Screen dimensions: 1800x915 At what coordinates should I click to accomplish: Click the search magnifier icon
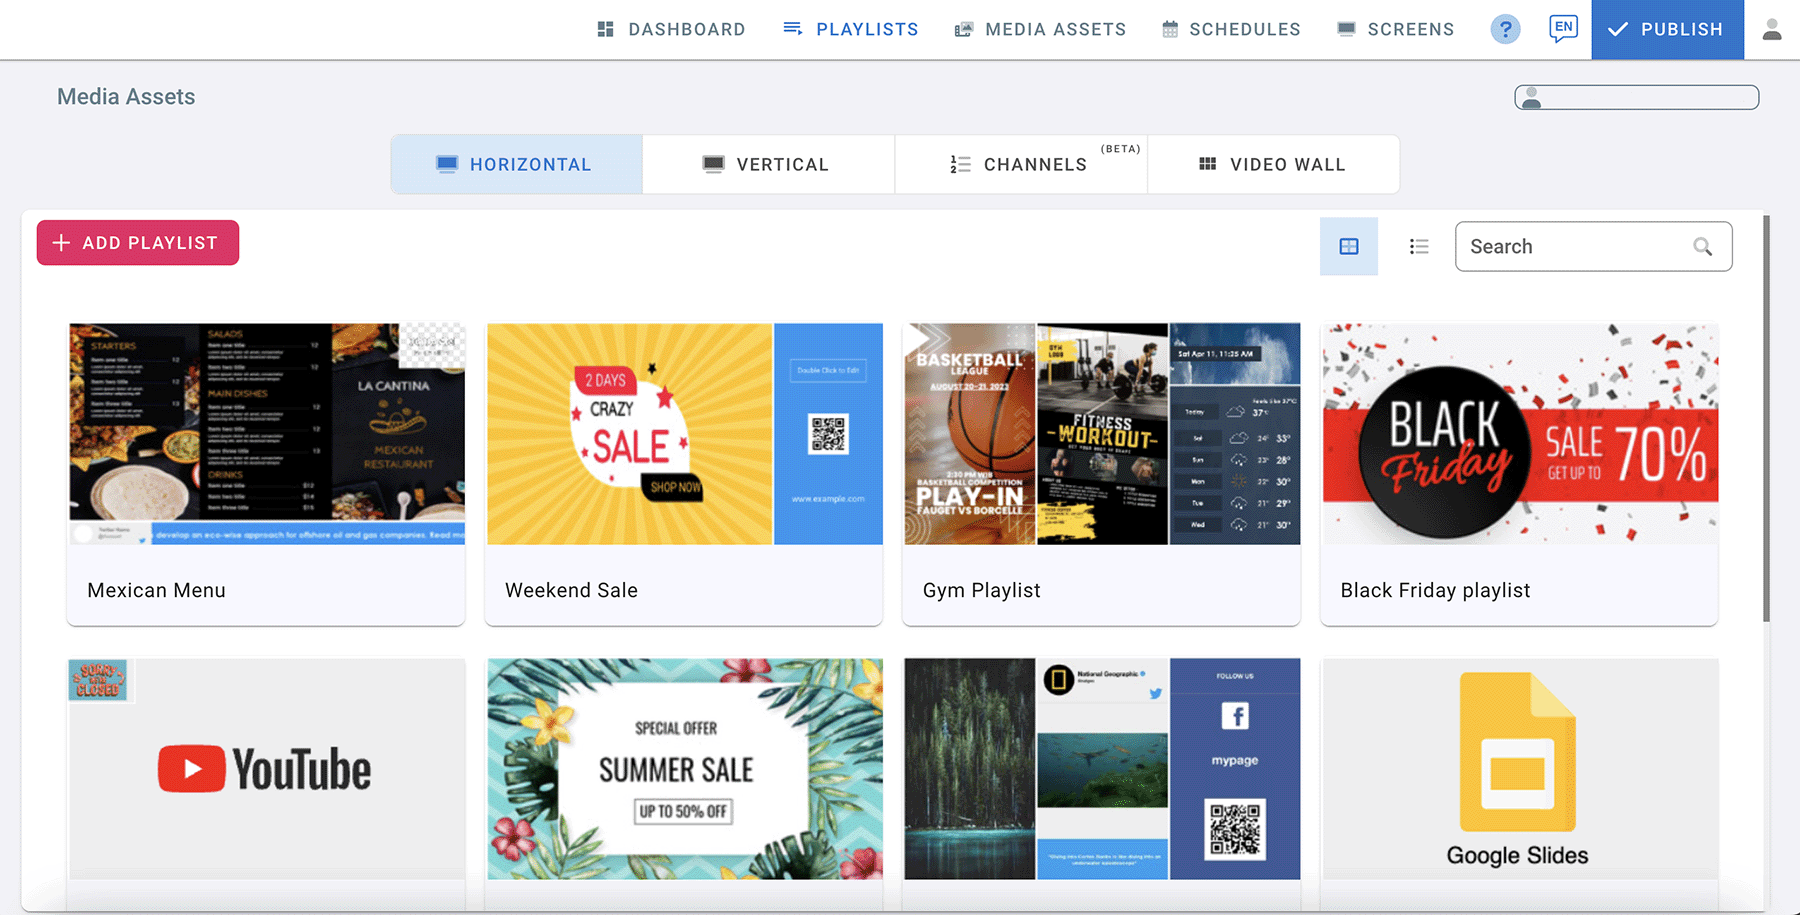(x=1702, y=246)
